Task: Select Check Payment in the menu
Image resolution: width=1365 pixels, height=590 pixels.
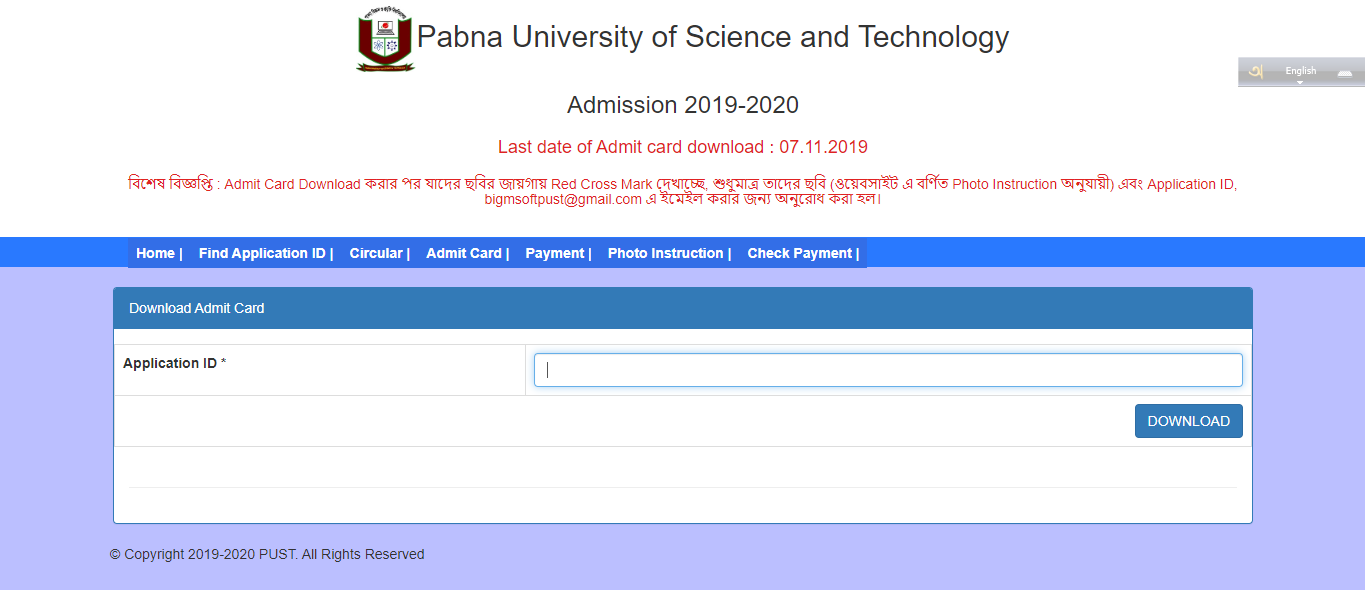Action: (x=798, y=253)
